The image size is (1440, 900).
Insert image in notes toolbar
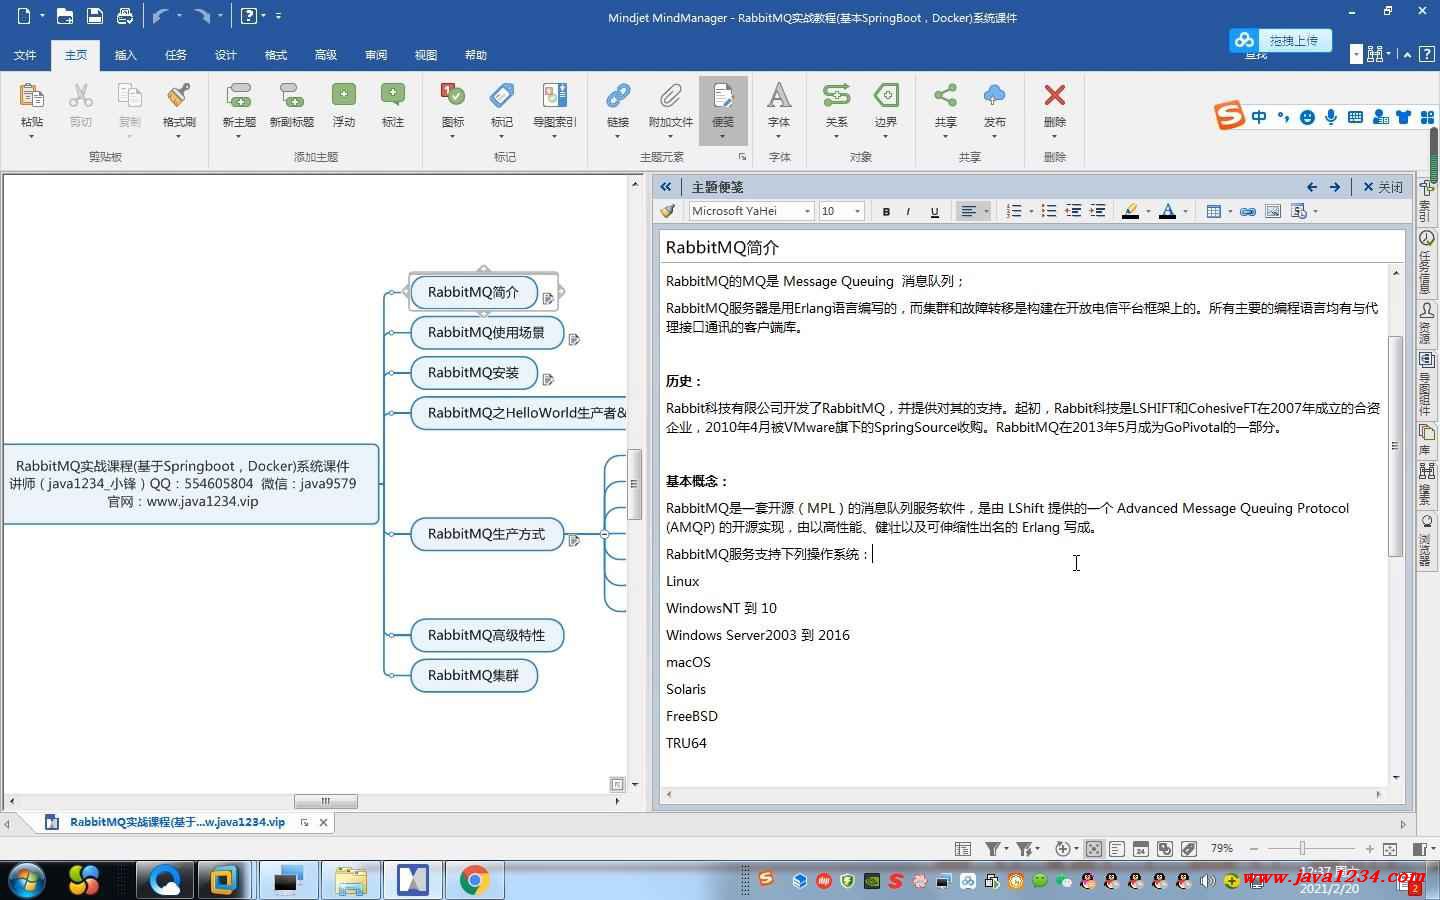pos(1273,211)
